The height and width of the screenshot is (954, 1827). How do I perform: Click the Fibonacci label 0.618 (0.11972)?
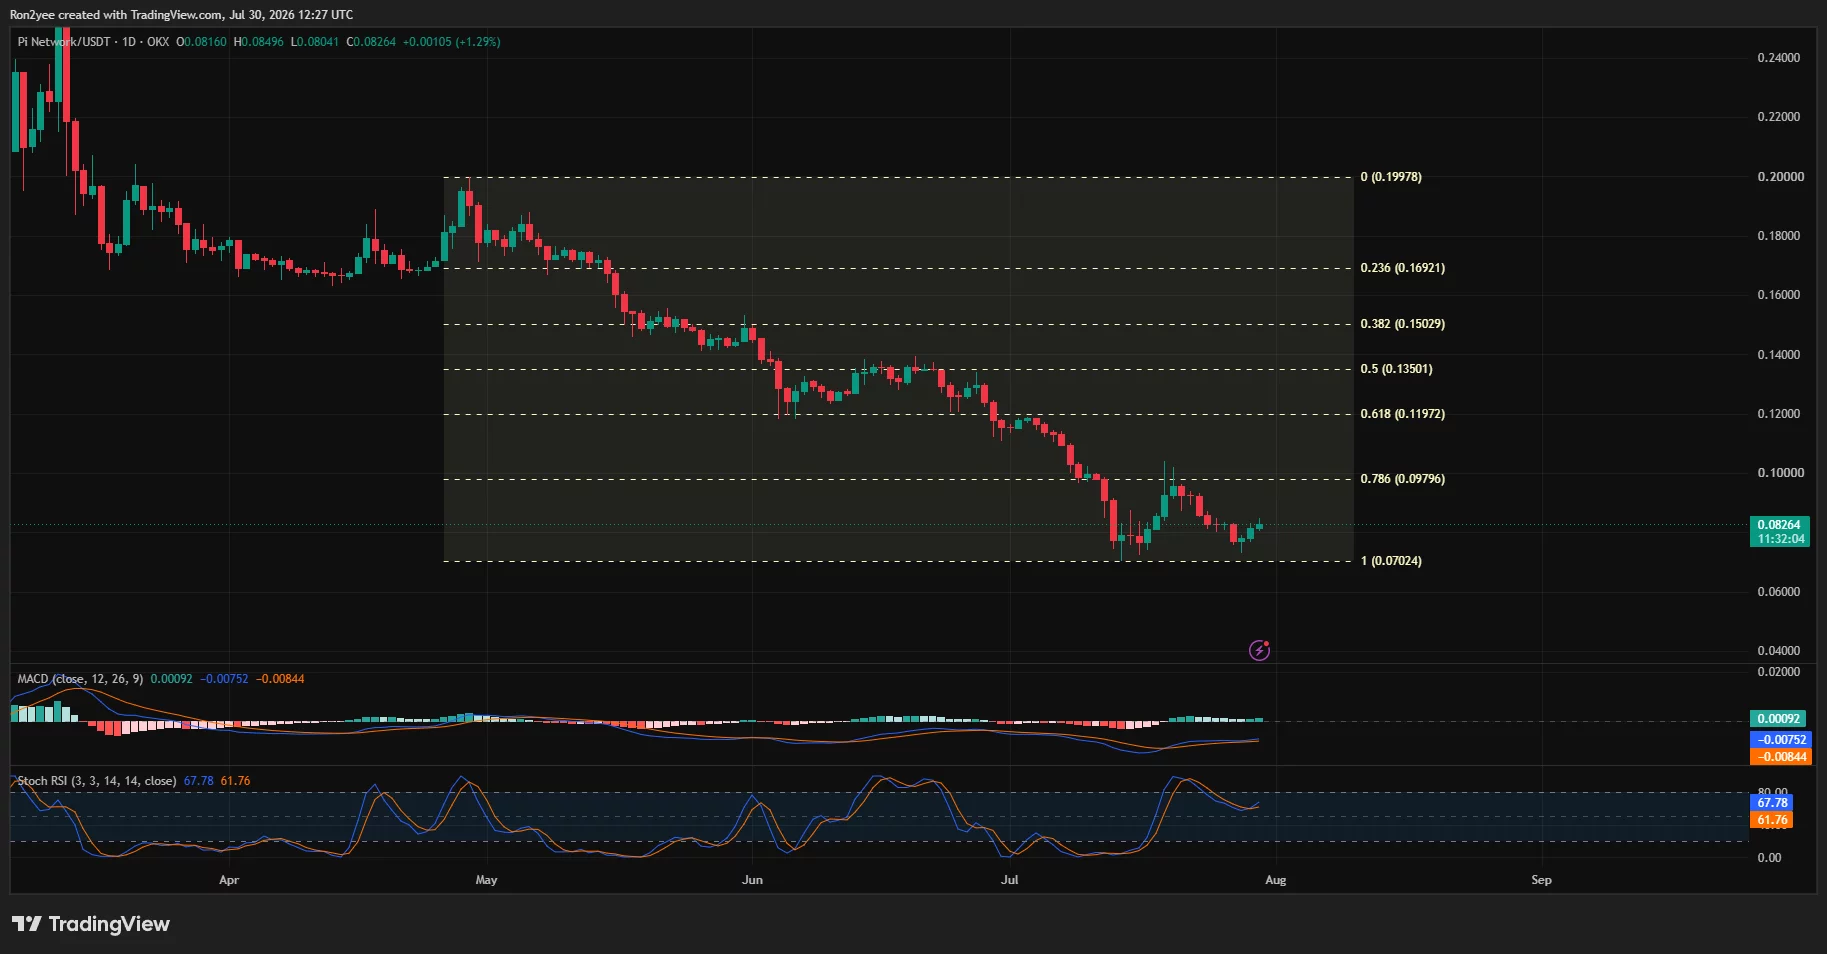tap(1402, 414)
